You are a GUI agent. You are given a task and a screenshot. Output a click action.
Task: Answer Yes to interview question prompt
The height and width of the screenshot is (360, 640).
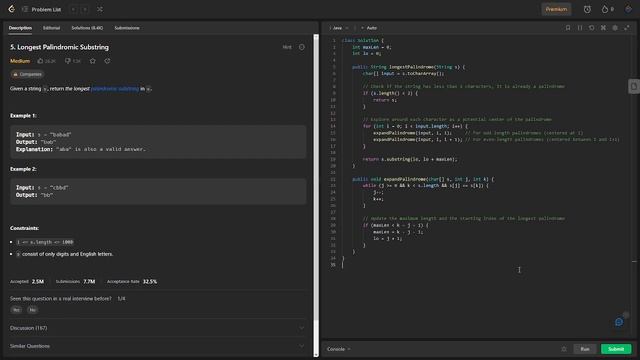point(16,310)
